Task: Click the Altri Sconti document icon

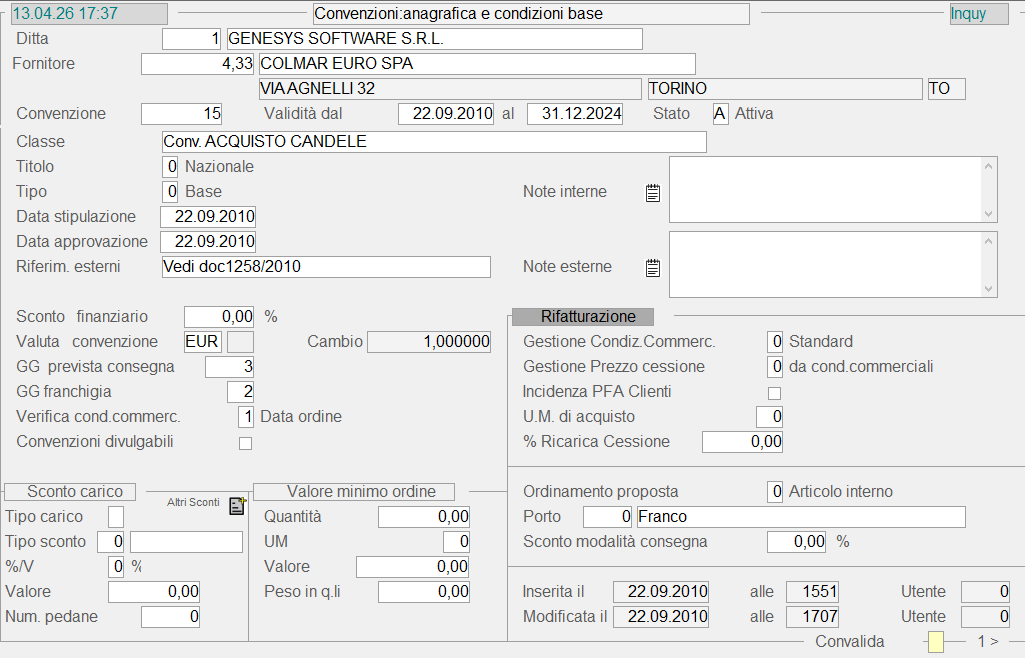Action: point(237,505)
